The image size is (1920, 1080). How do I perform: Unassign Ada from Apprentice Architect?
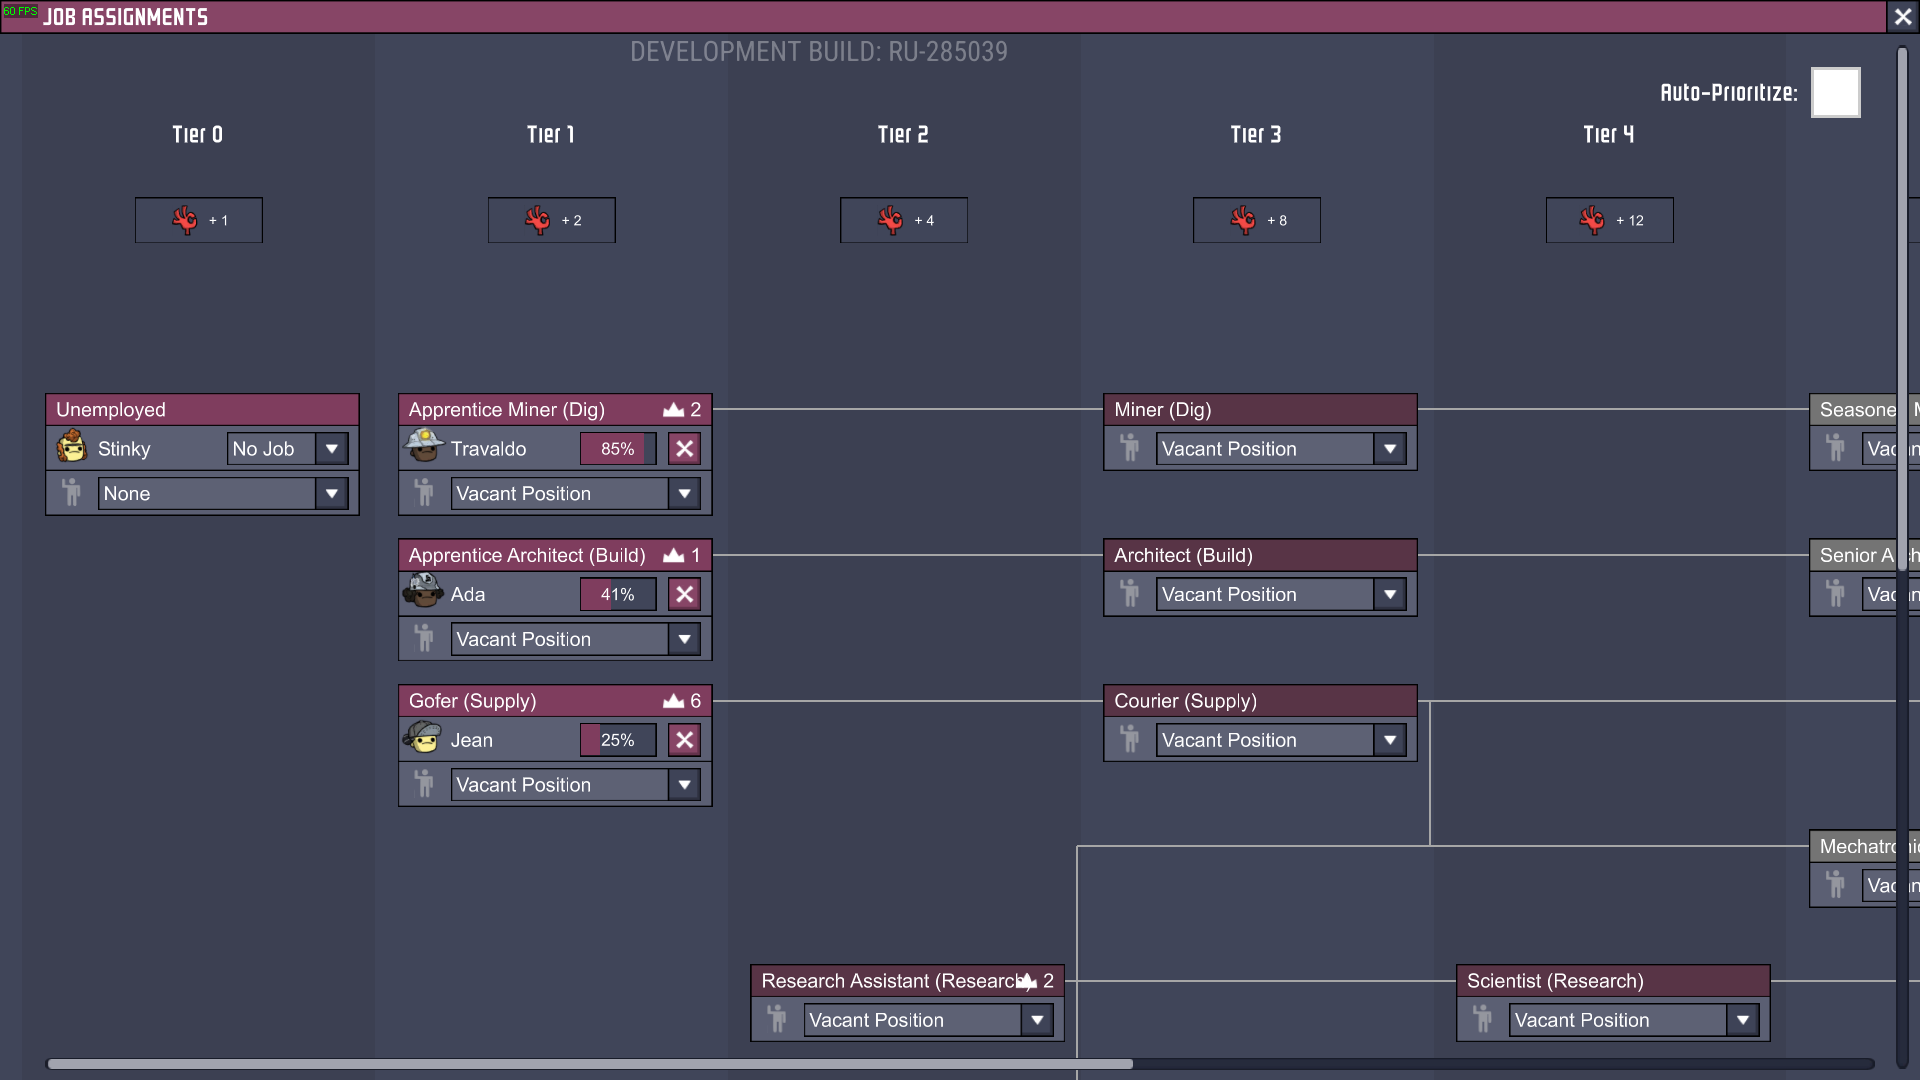[x=685, y=595]
